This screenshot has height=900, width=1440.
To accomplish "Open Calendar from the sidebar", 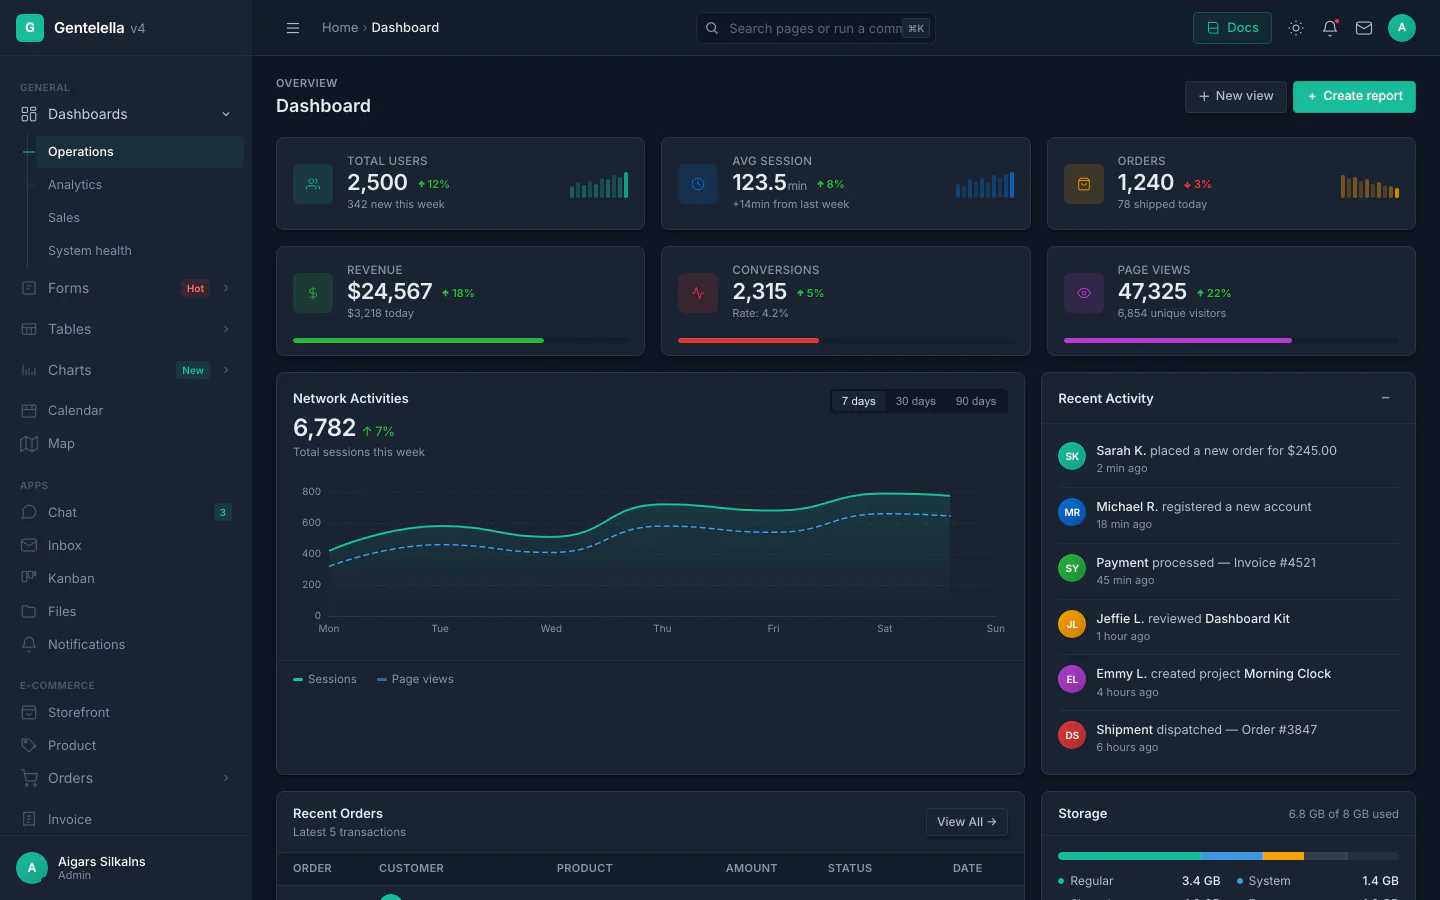I will [126, 411].
